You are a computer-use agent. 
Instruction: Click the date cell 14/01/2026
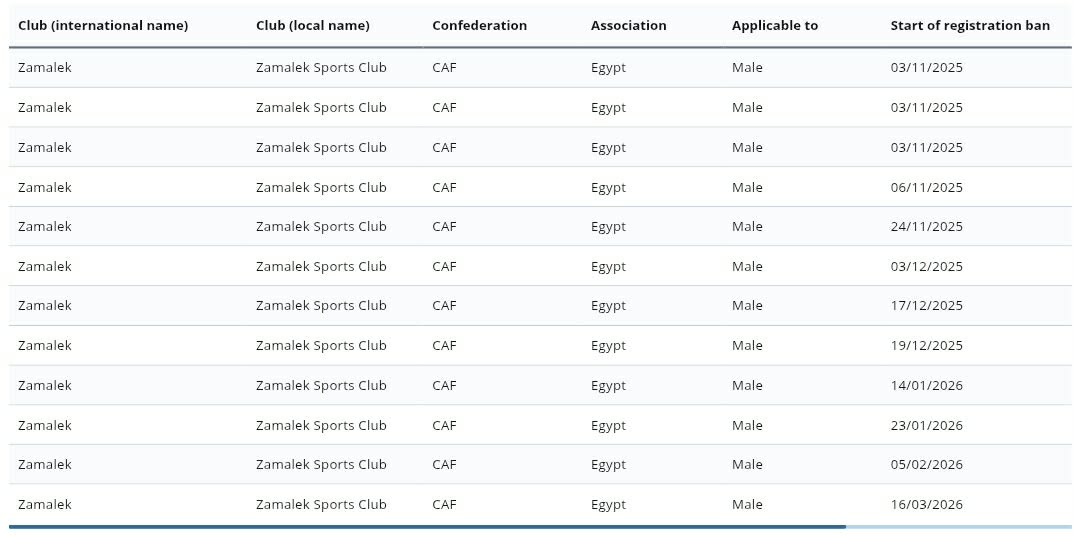point(926,385)
